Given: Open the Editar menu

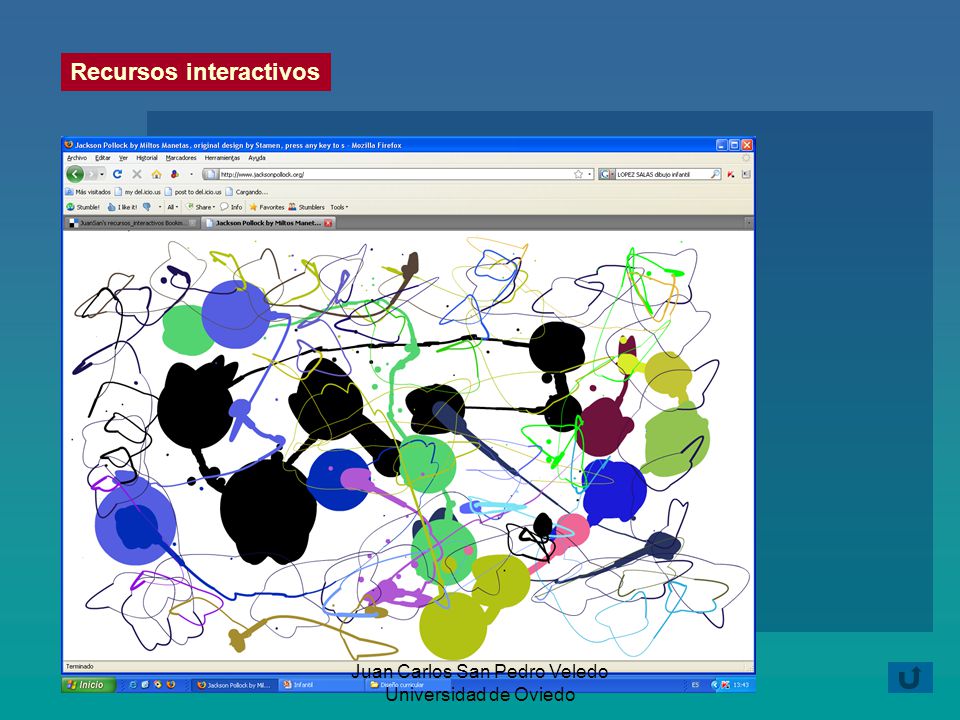Looking at the screenshot, I should click(102, 158).
